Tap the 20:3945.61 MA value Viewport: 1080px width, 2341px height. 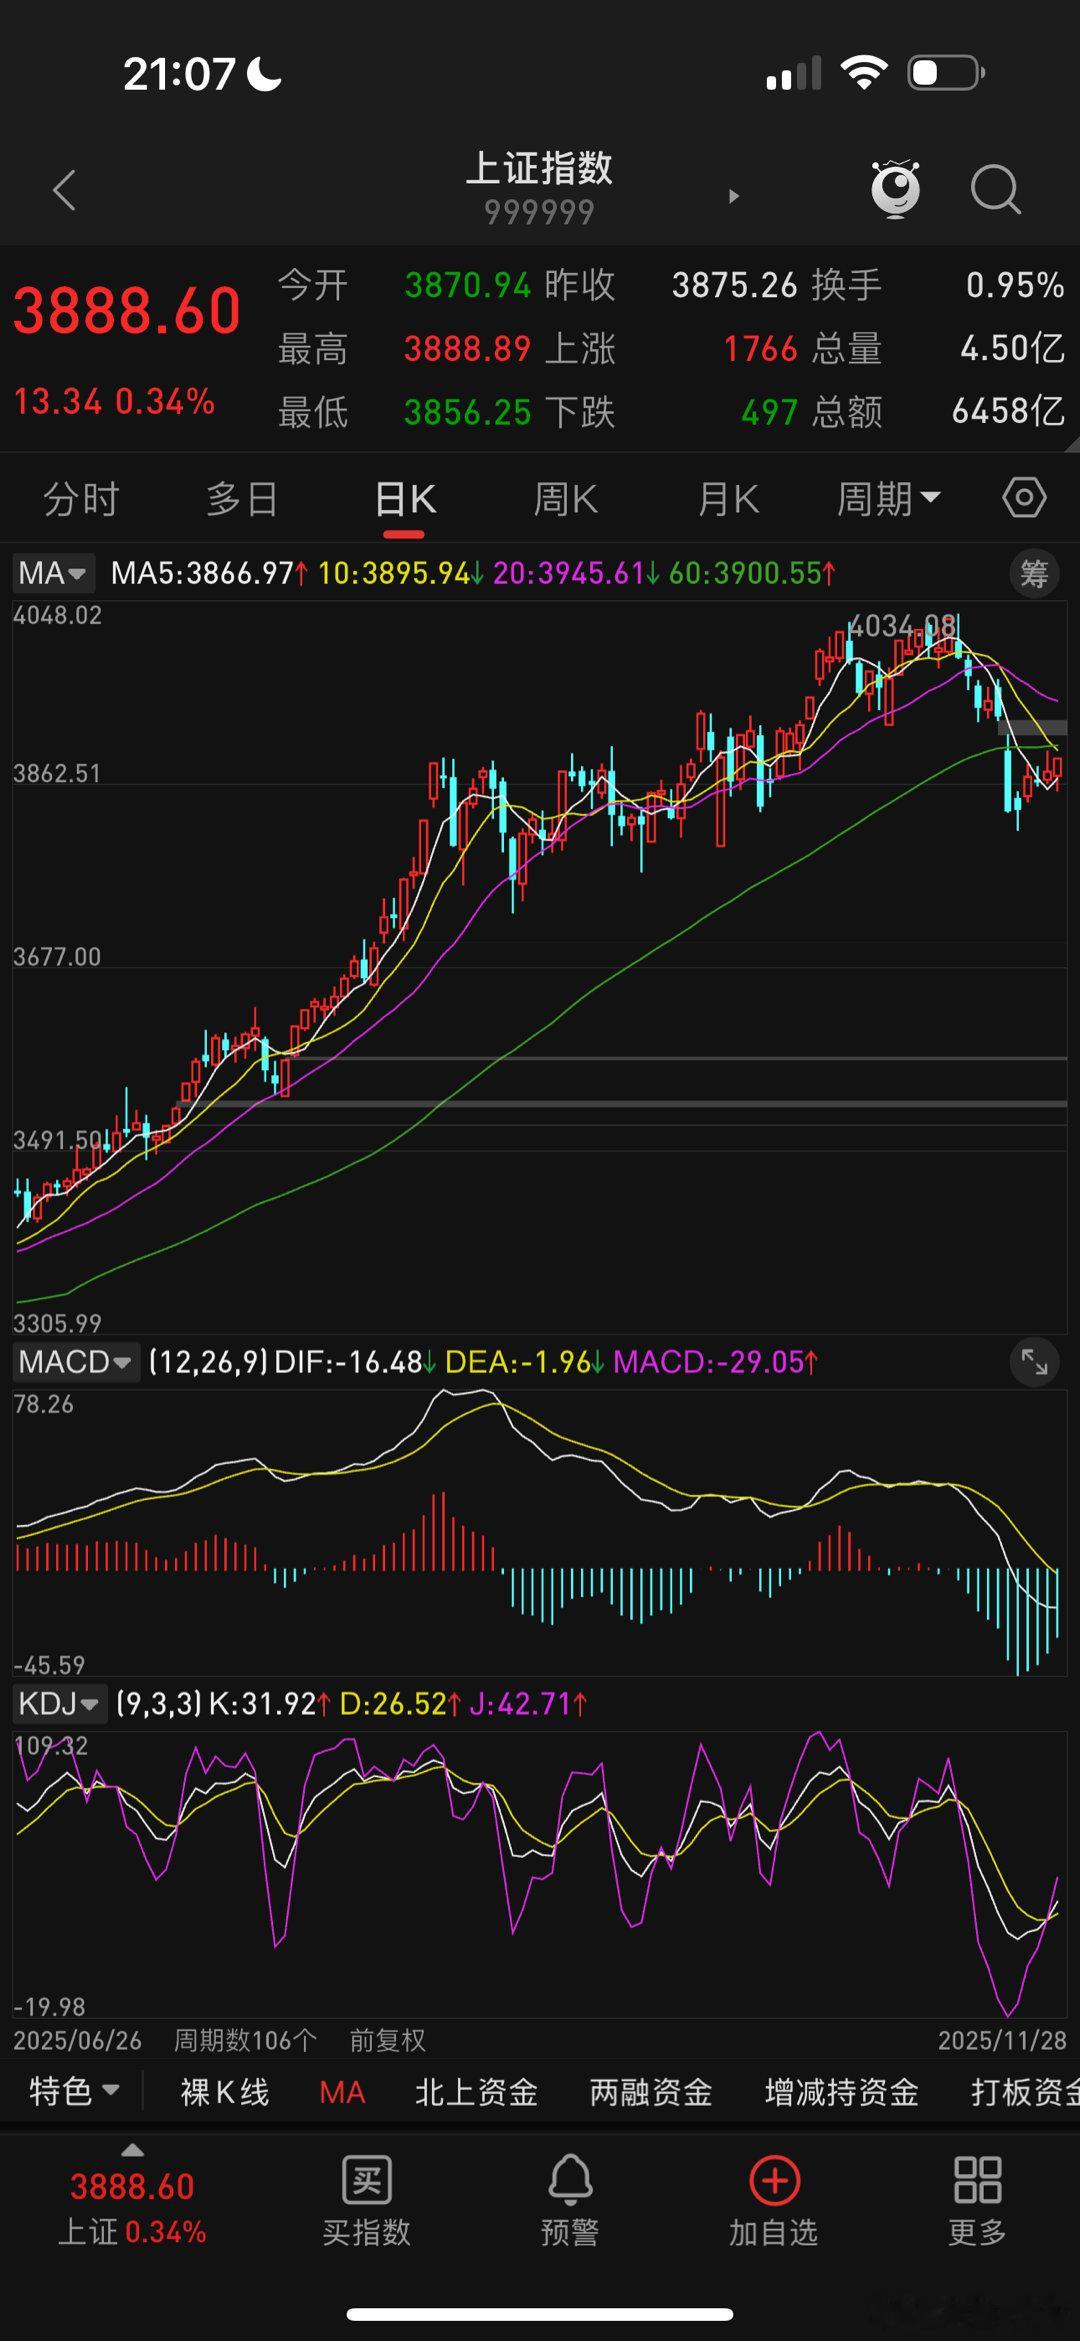point(576,573)
